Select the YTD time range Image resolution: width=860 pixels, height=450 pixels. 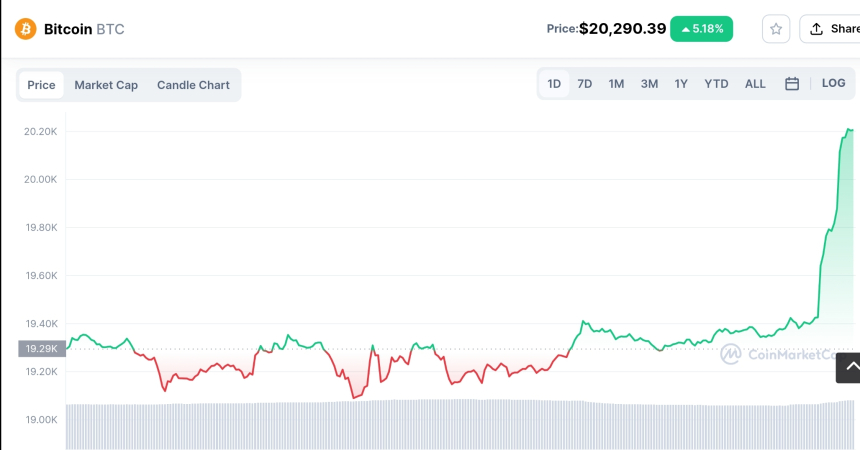point(716,84)
